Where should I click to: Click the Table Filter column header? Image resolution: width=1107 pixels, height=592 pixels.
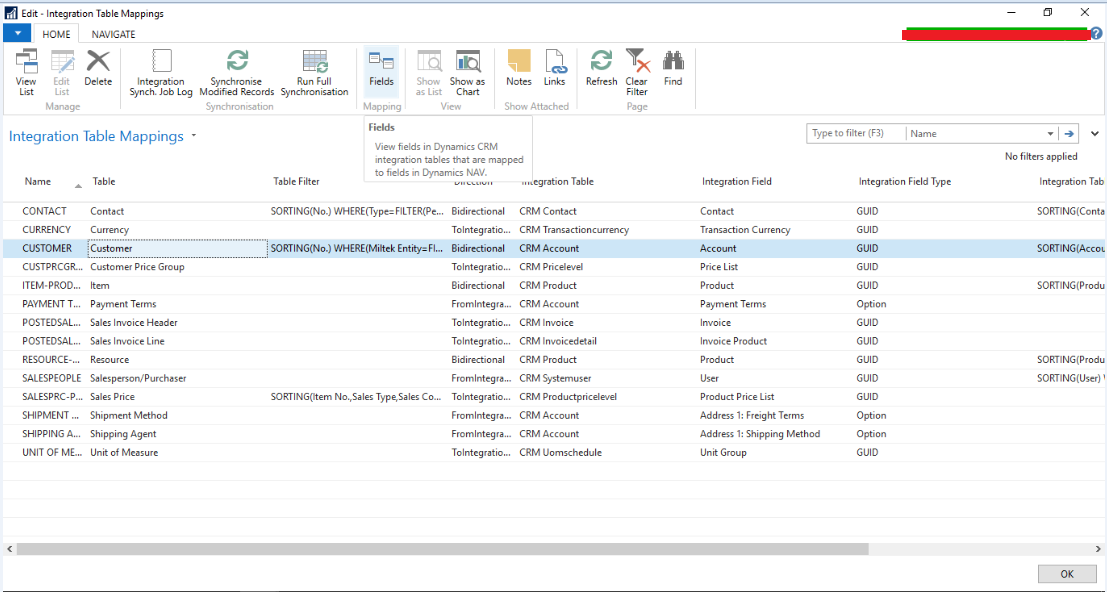[x=297, y=181]
